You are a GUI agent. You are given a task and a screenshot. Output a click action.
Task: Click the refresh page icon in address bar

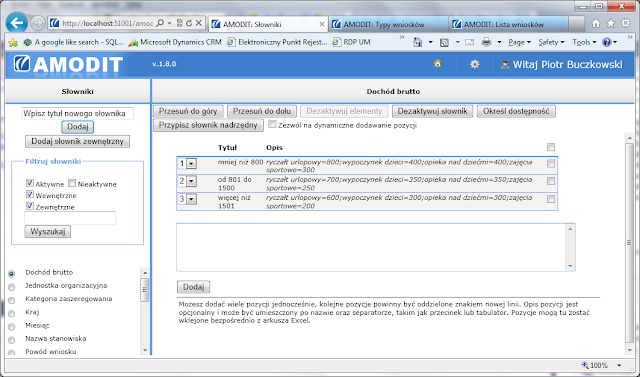[x=189, y=23]
